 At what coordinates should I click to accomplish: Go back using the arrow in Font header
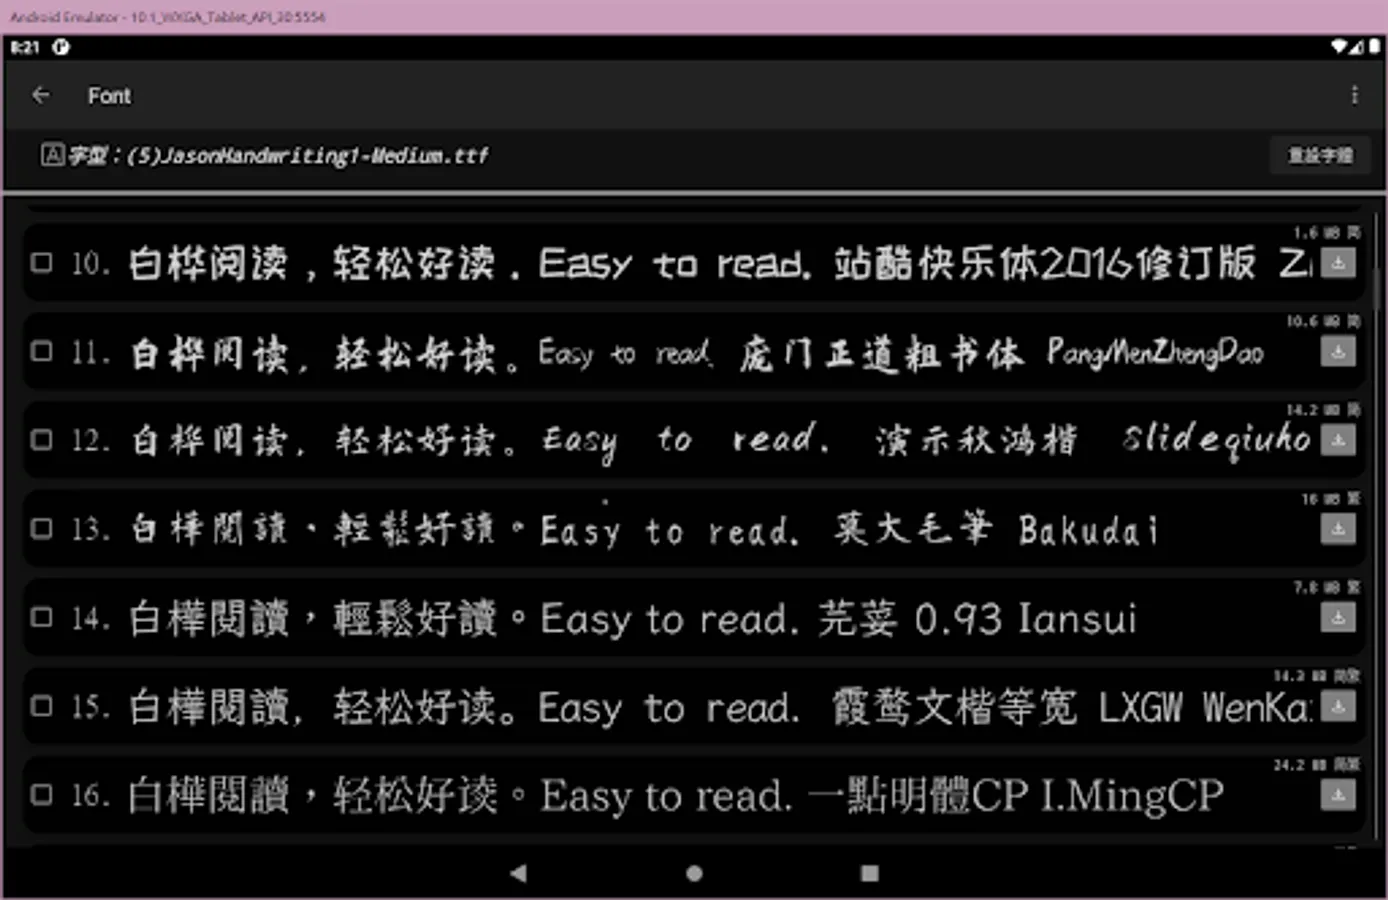pos(41,95)
